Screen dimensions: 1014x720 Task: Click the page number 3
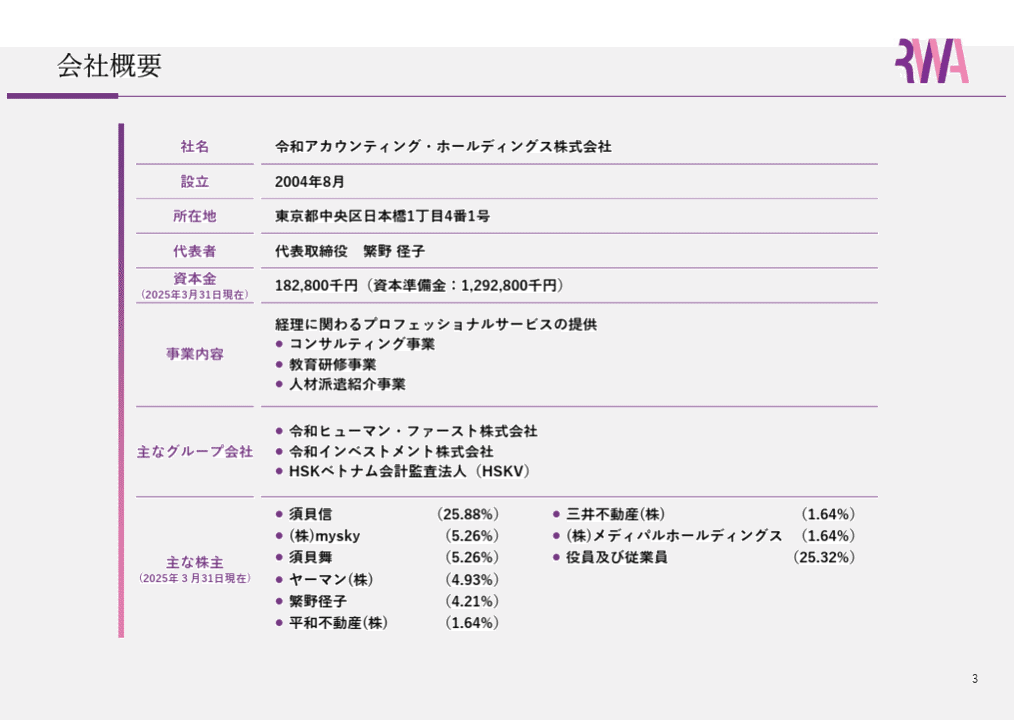973,679
